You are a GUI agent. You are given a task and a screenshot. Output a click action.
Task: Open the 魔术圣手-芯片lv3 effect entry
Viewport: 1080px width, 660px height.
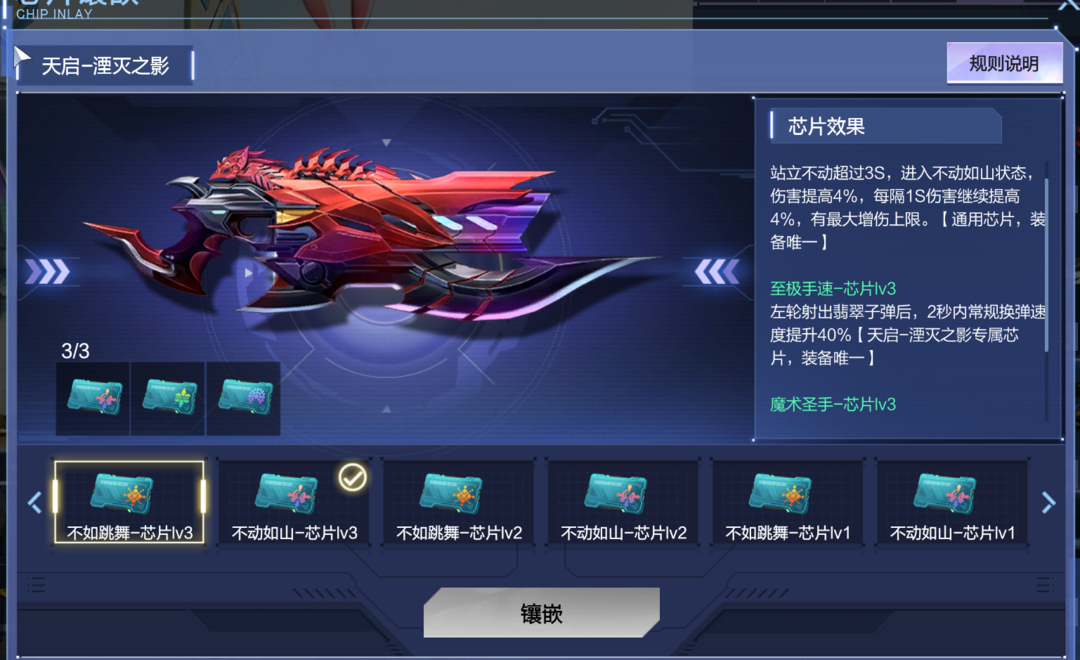833,404
